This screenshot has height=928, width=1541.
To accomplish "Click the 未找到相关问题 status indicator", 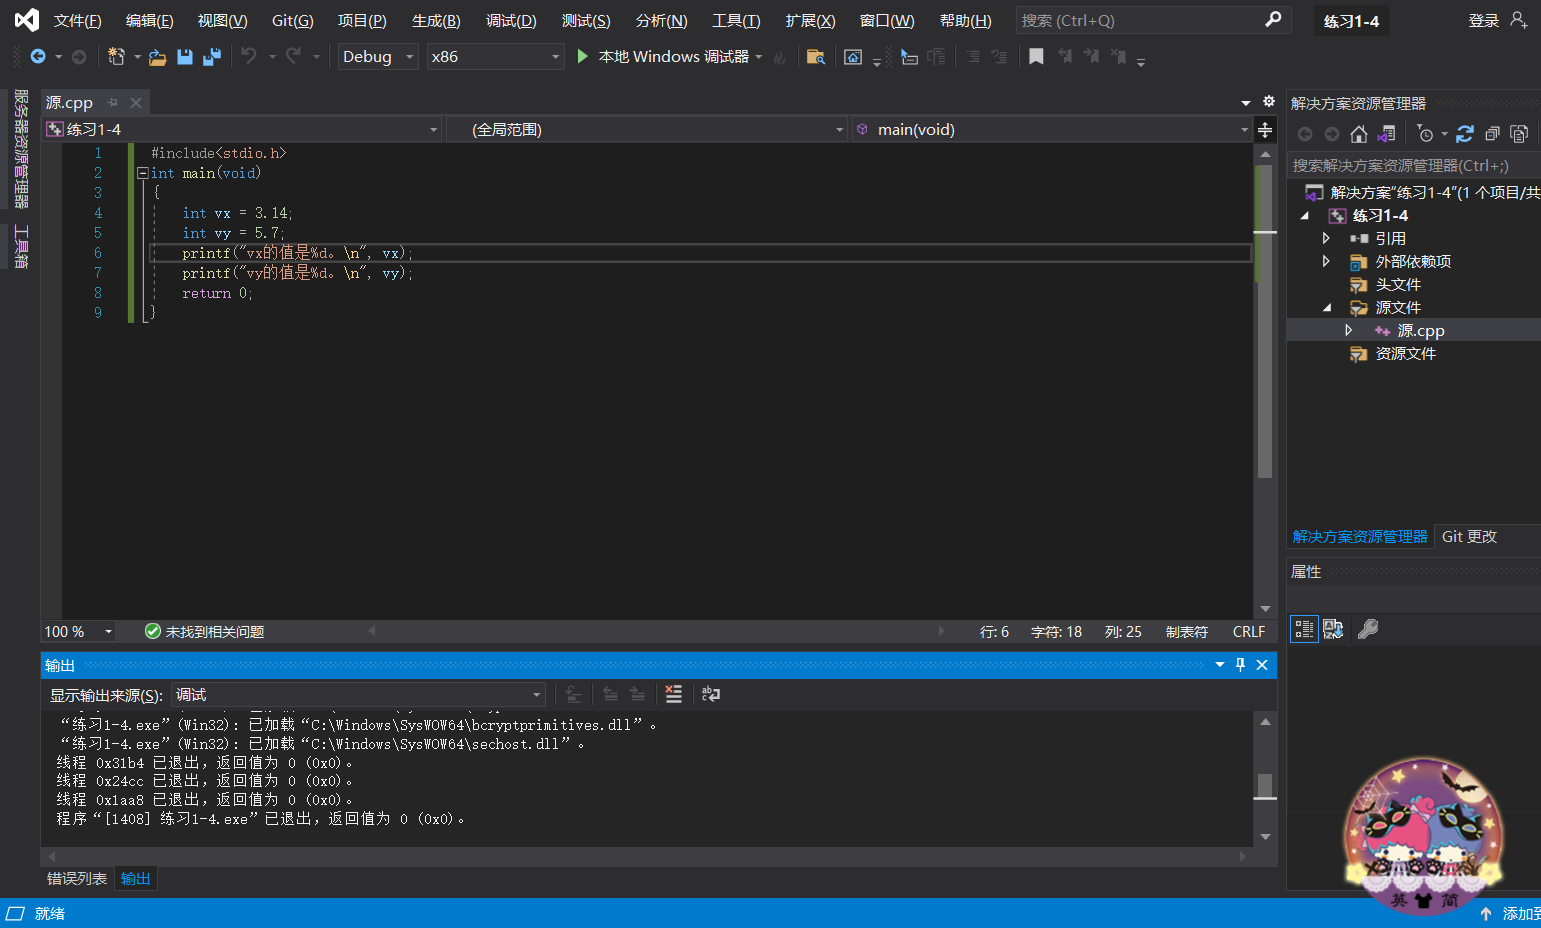I will coord(204,632).
